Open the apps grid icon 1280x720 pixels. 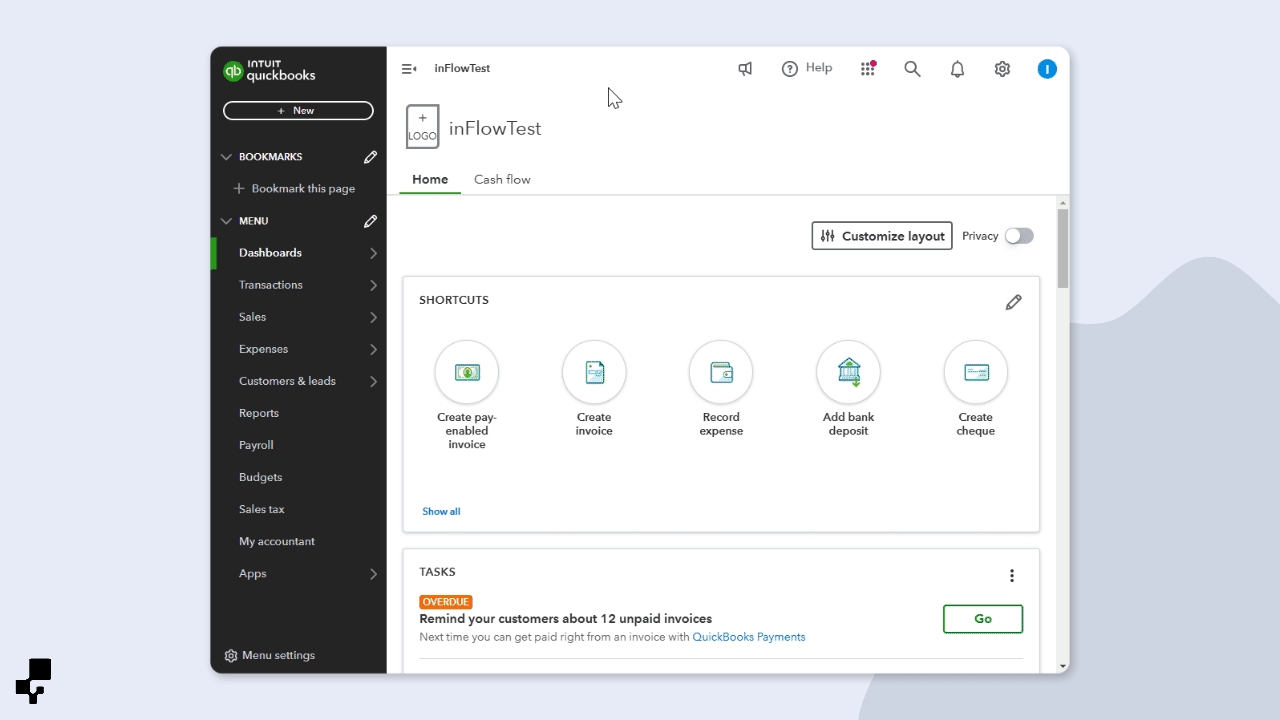(x=867, y=69)
